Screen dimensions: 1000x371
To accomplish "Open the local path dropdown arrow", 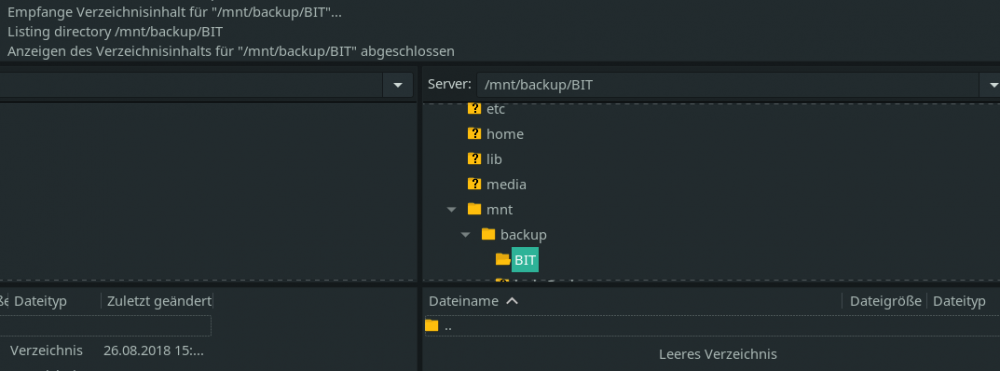I will [x=398, y=85].
